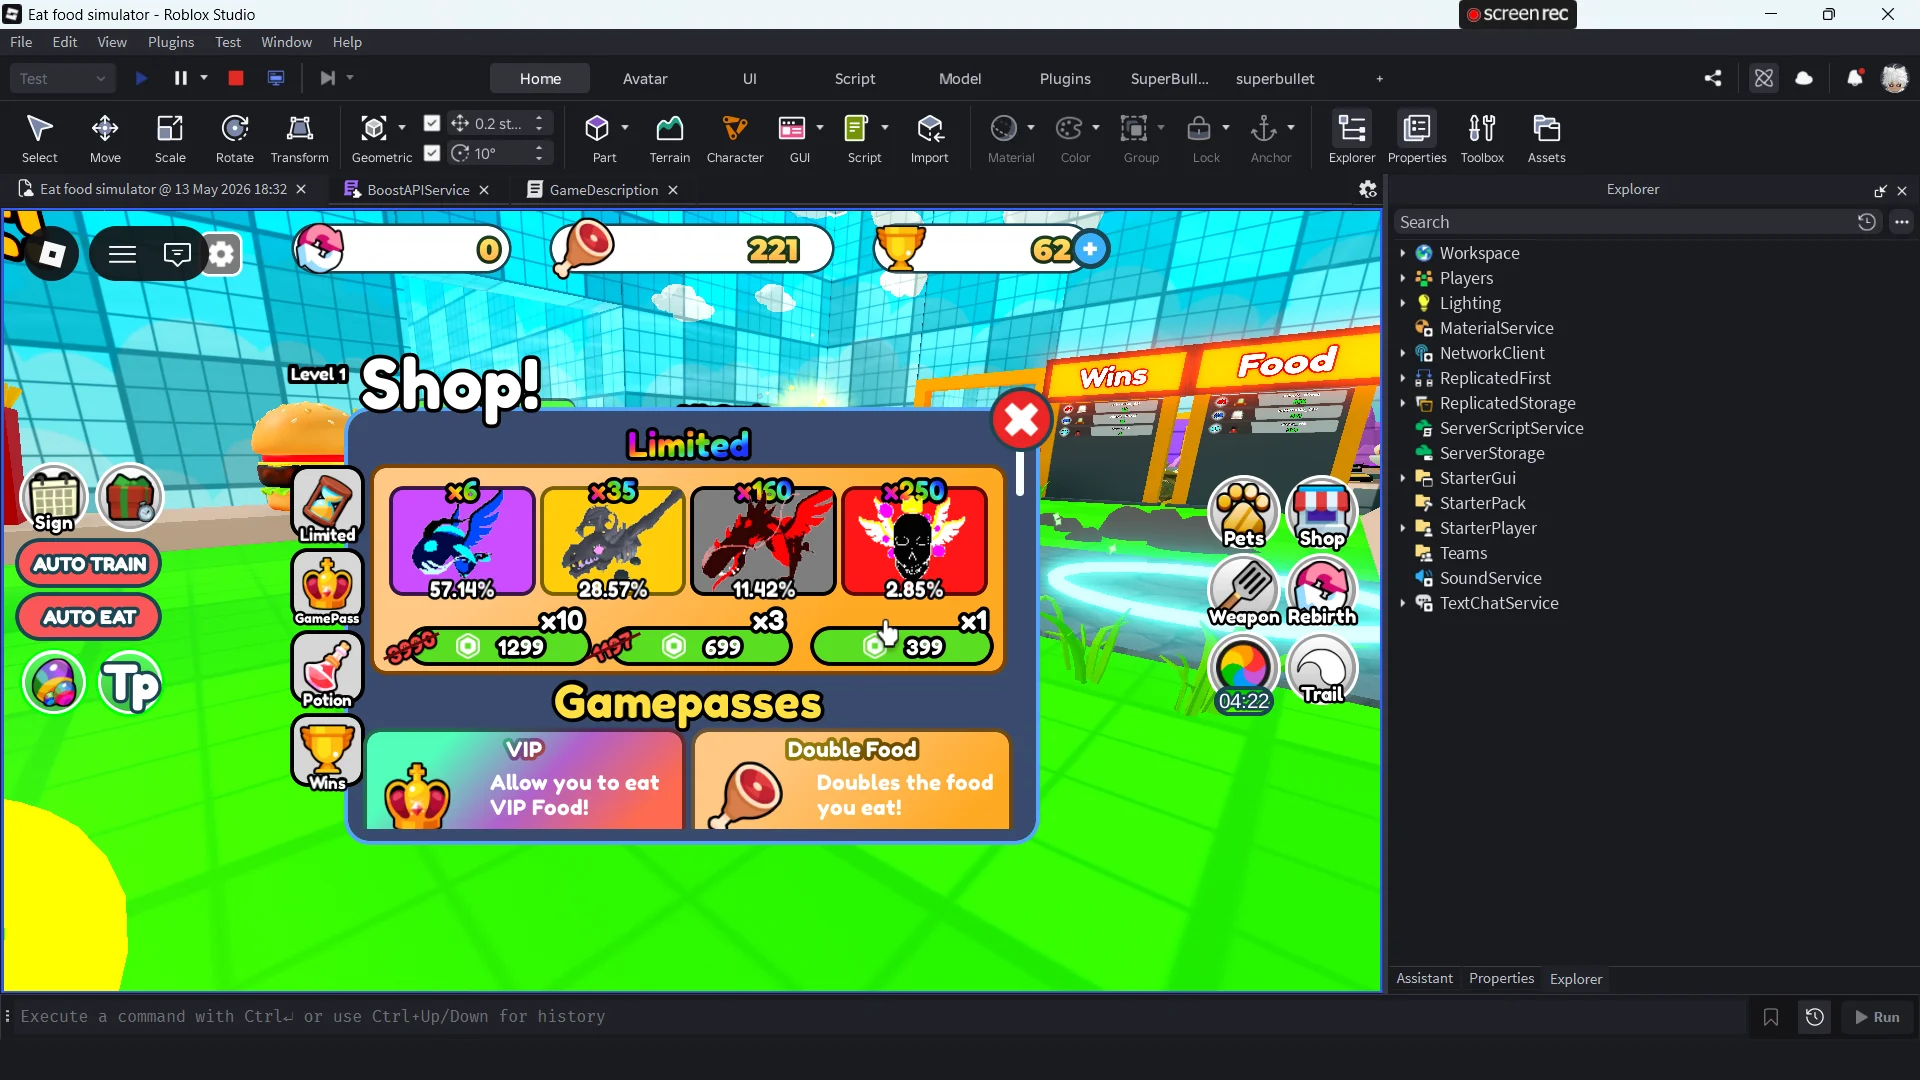
Task: Expand the StarterPlayer node
Action: [1403, 528]
